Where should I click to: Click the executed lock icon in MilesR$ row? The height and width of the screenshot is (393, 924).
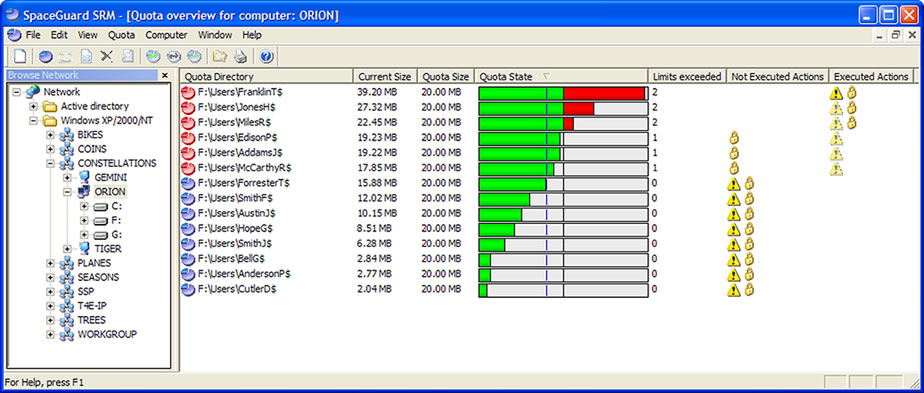pos(851,123)
